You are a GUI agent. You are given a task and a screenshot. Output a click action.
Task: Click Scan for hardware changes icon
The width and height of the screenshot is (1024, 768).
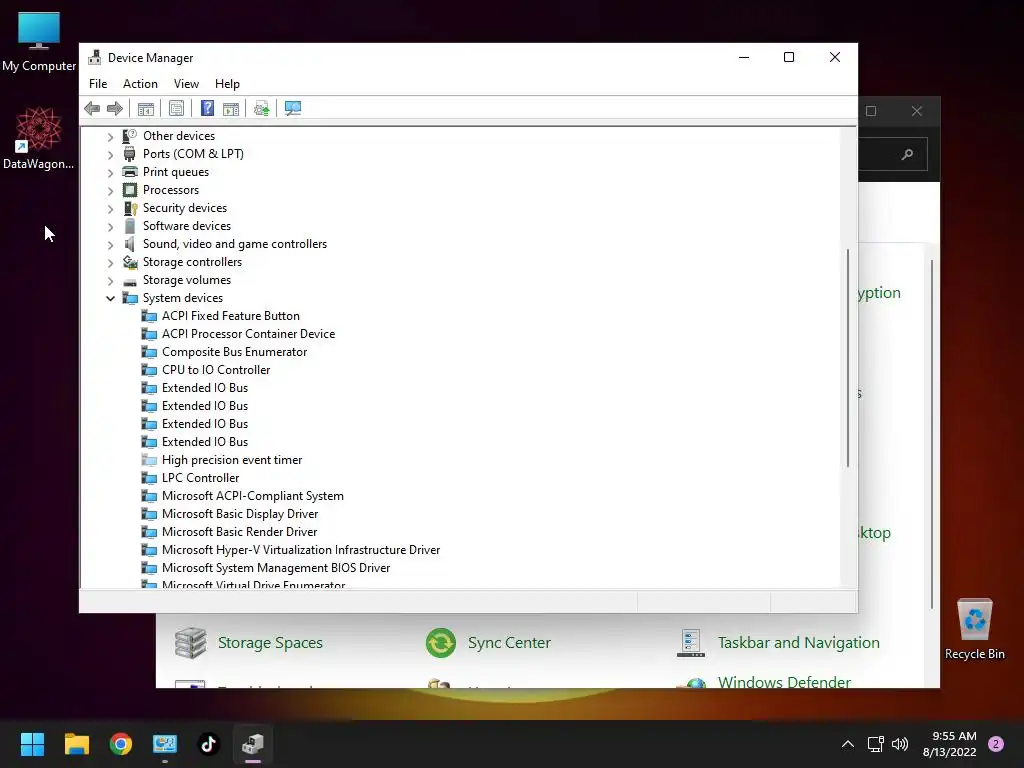(293, 108)
